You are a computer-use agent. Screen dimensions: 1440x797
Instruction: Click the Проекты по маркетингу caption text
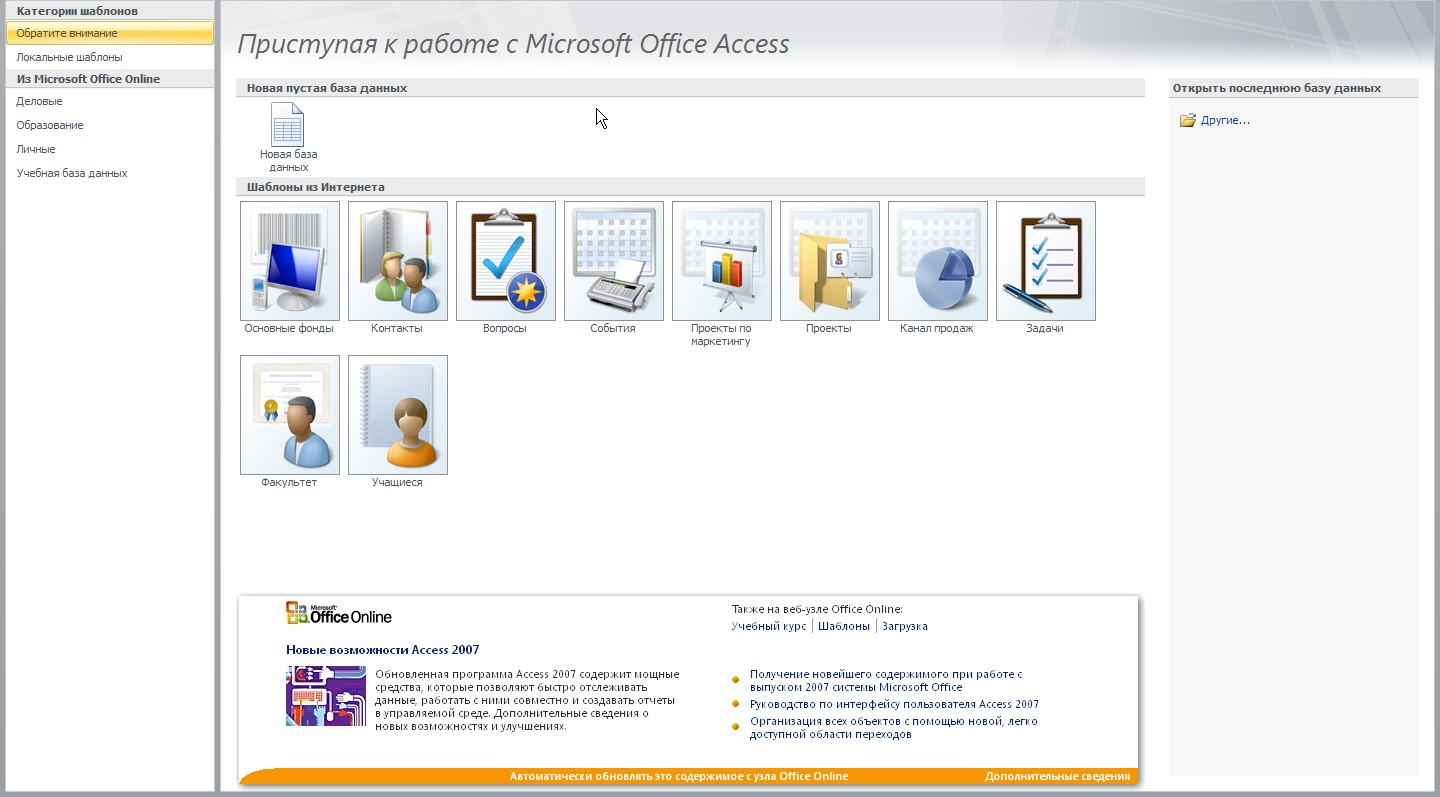coord(721,335)
